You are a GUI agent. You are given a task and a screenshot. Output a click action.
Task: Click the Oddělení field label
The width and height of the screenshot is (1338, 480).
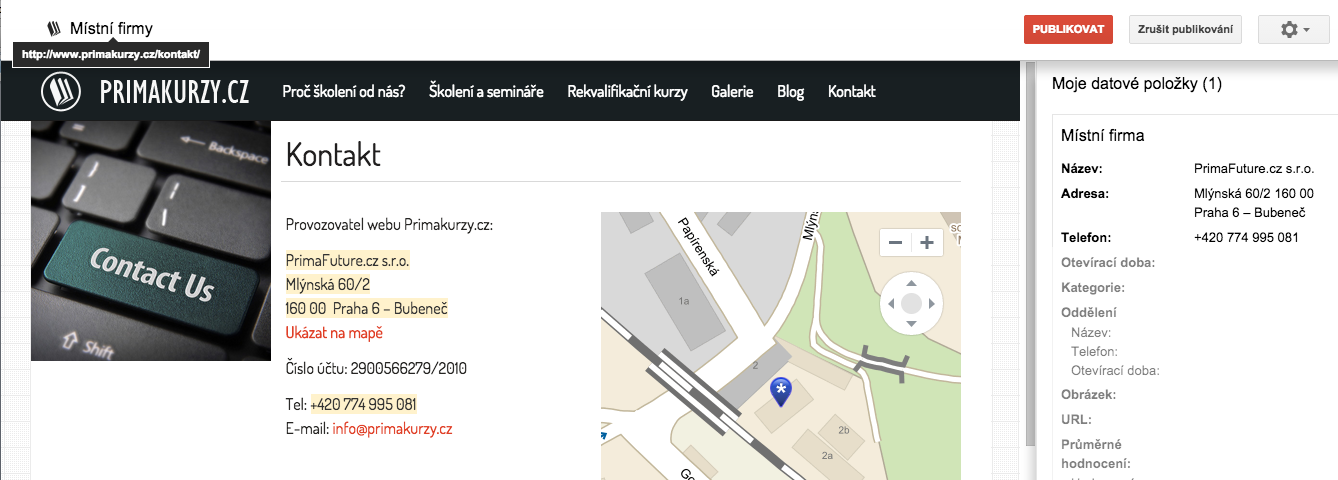tap(1088, 313)
